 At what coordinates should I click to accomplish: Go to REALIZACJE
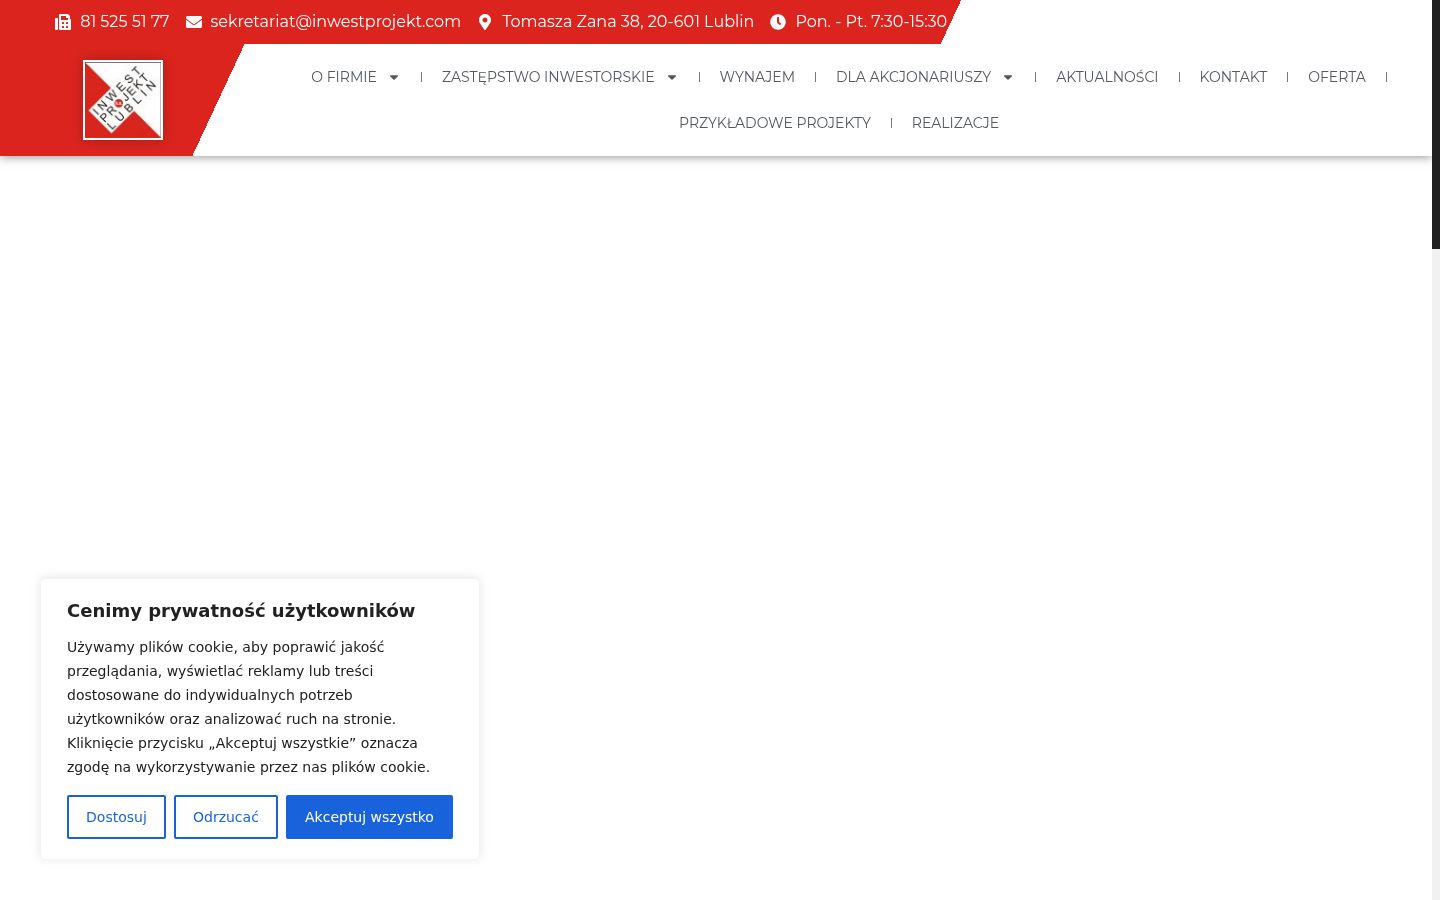[x=955, y=123]
